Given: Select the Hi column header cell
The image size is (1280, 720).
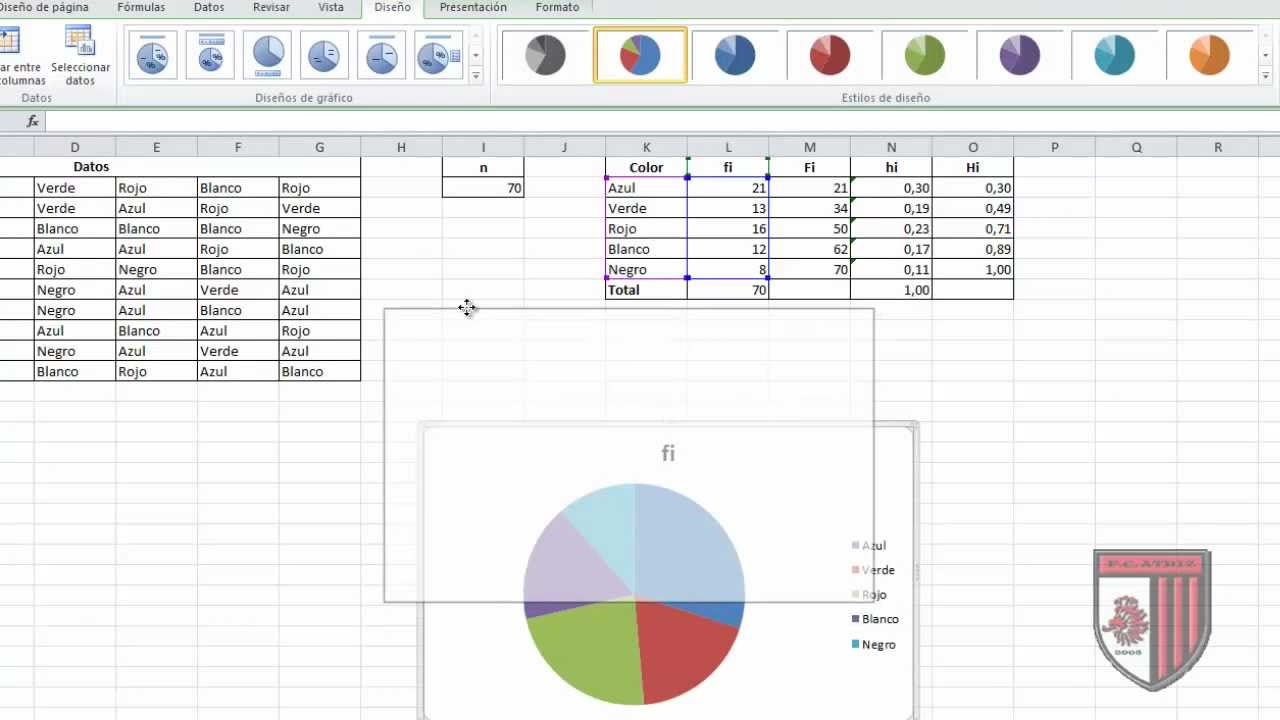Looking at the screenshot, I should pyautogui.click(x=973, y=167).
